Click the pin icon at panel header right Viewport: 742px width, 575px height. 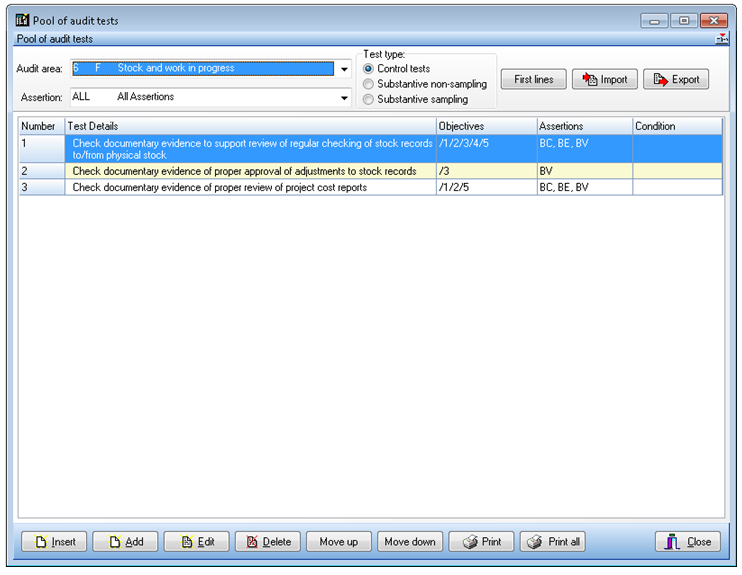tap(722, 38)
